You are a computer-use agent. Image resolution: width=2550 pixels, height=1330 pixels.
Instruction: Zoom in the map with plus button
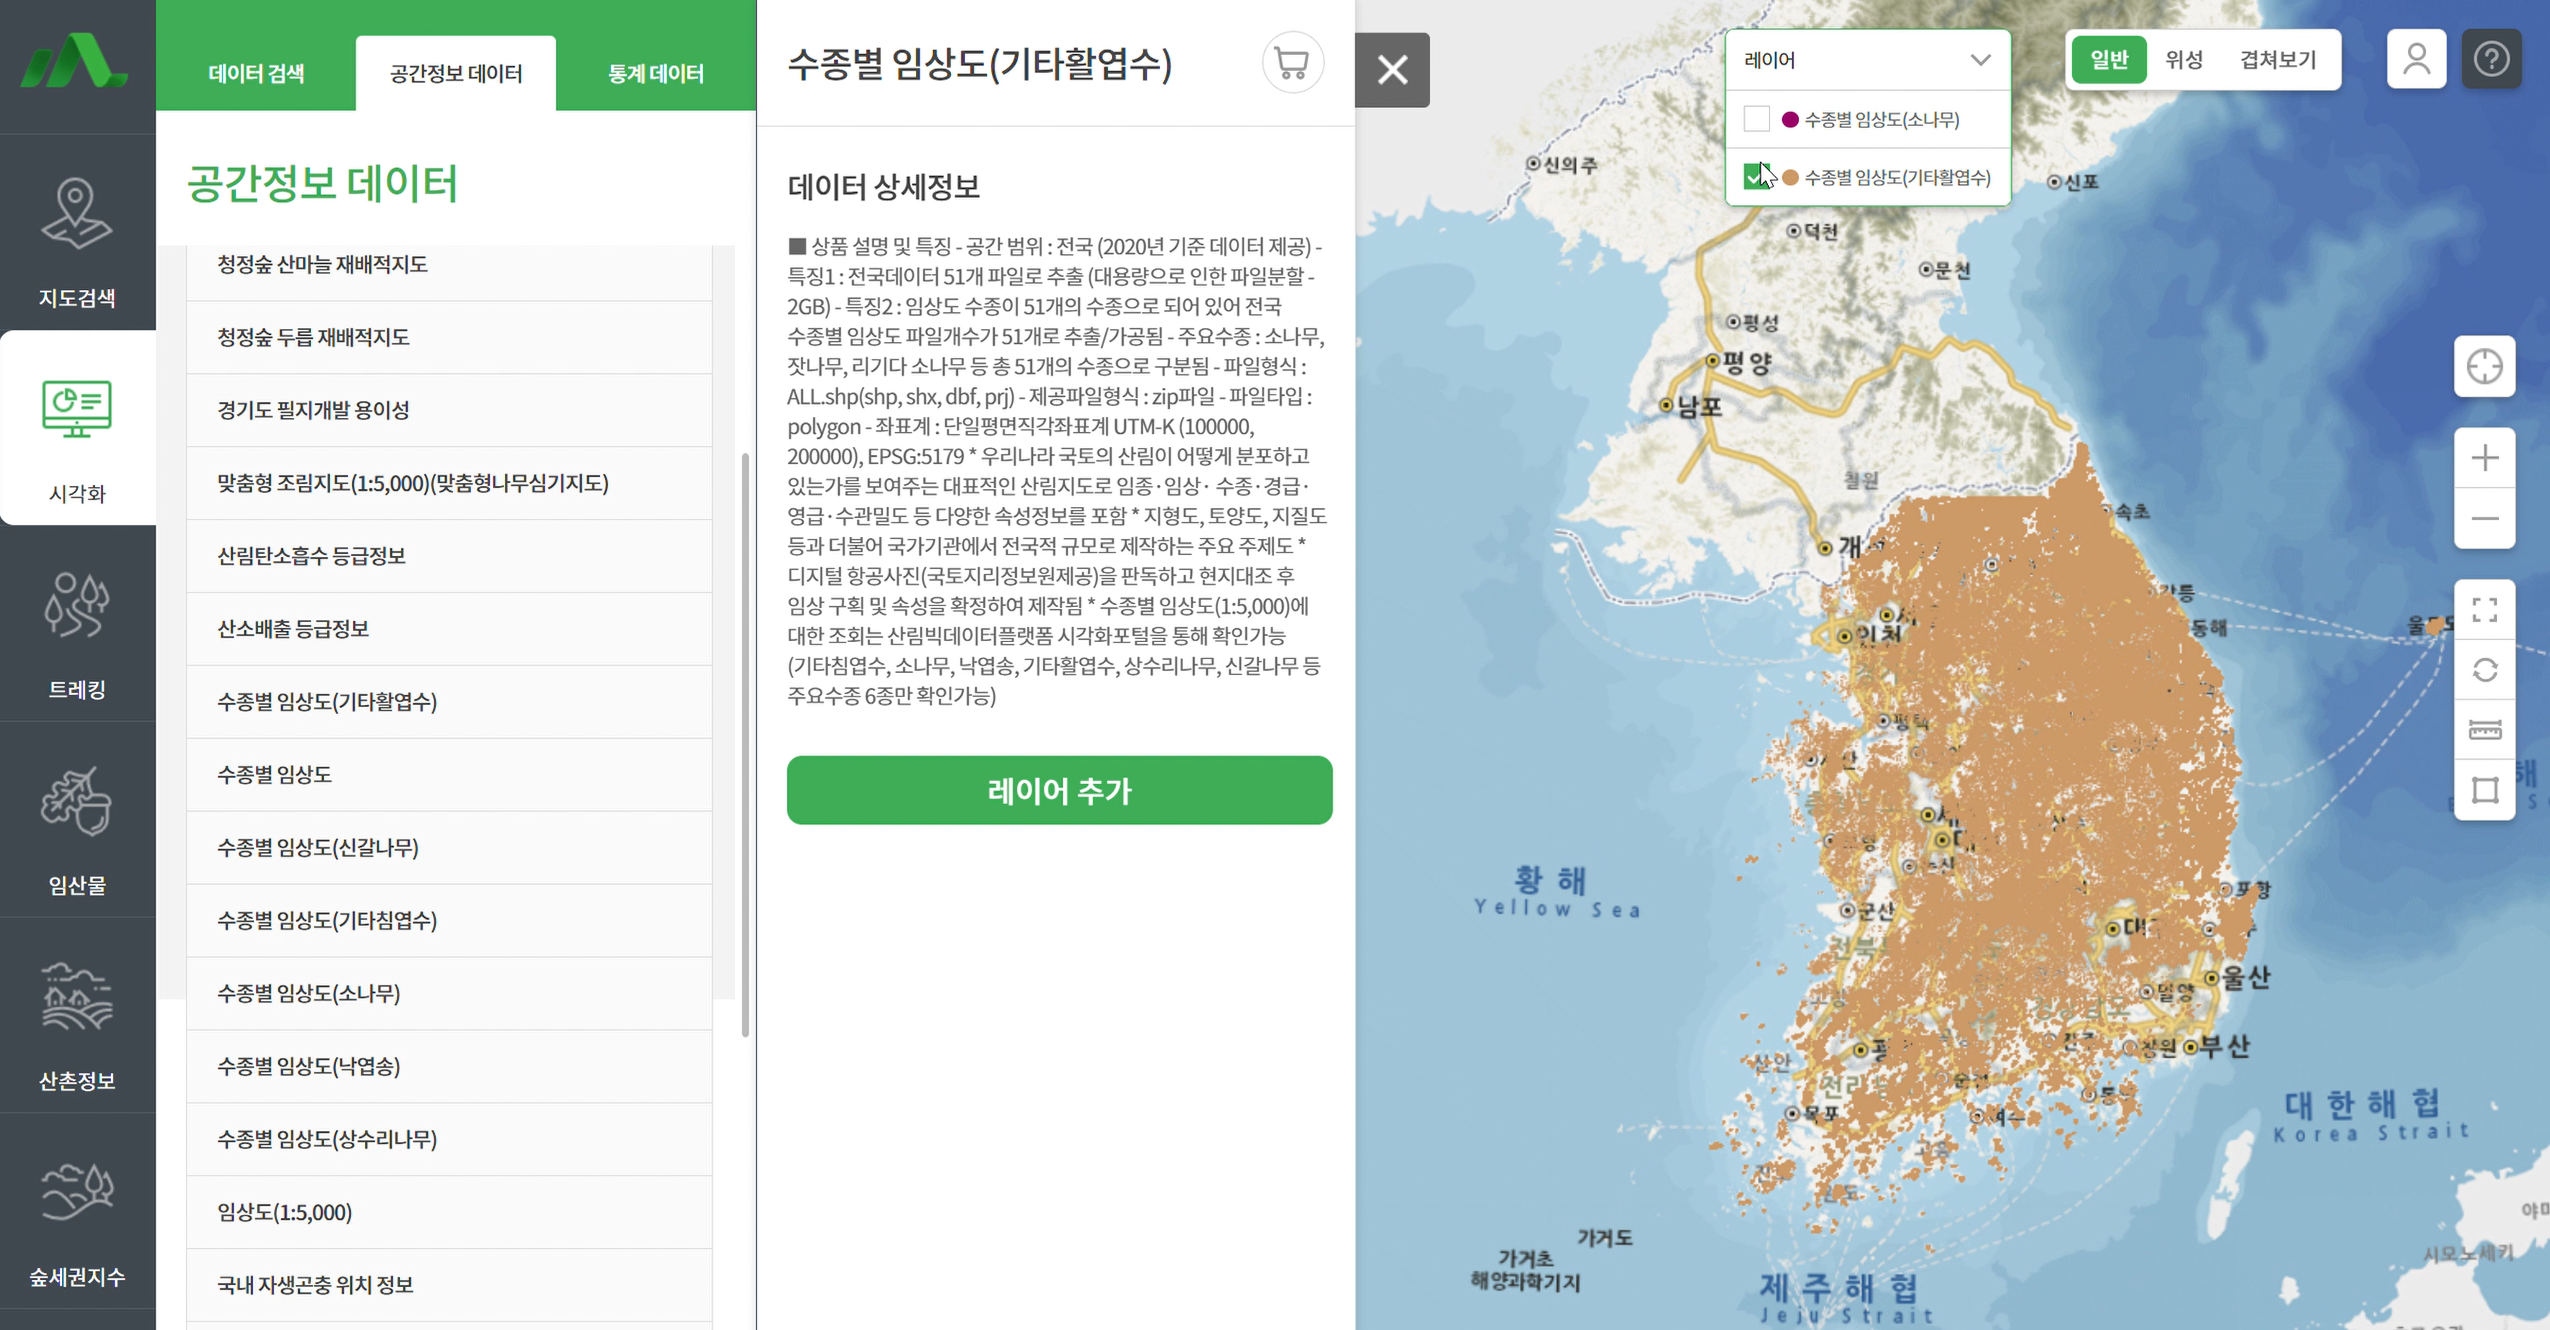pyautogui.click(x=2484, y=459)
